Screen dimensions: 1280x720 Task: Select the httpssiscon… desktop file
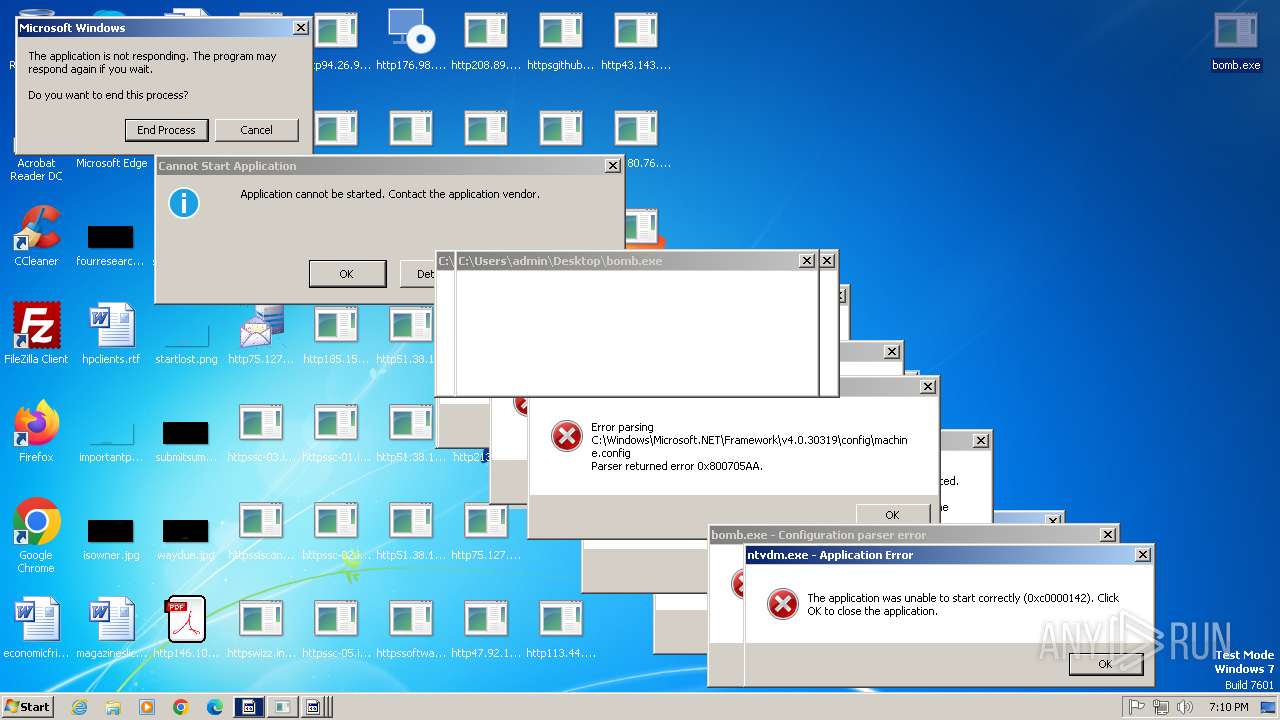261,531
